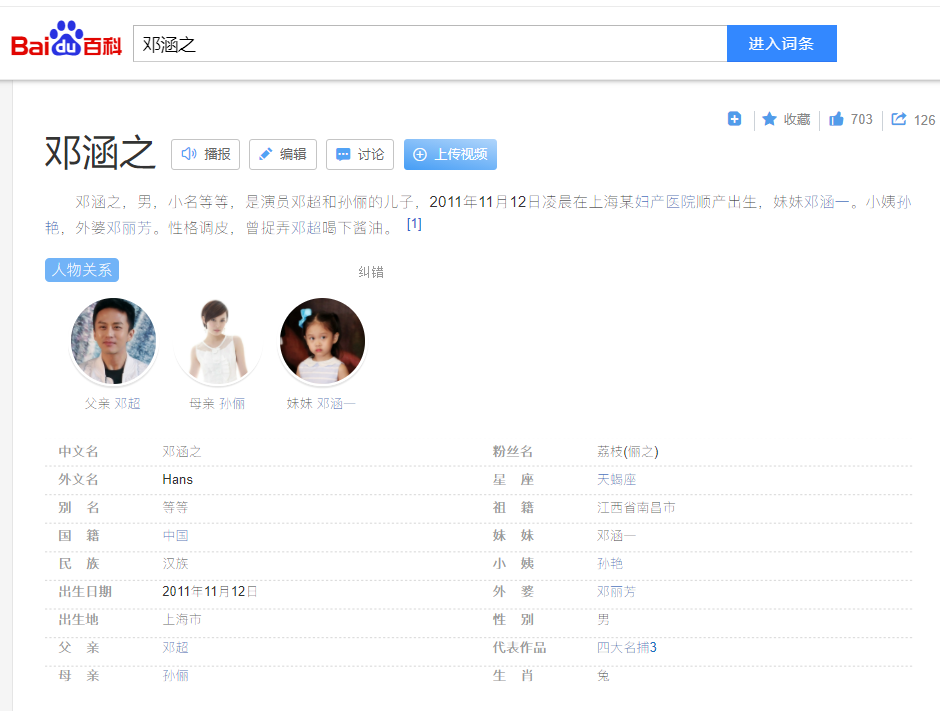
Task: Click the Baidu Baike logo
Action: pyautogui.click(x=66, y=42)
